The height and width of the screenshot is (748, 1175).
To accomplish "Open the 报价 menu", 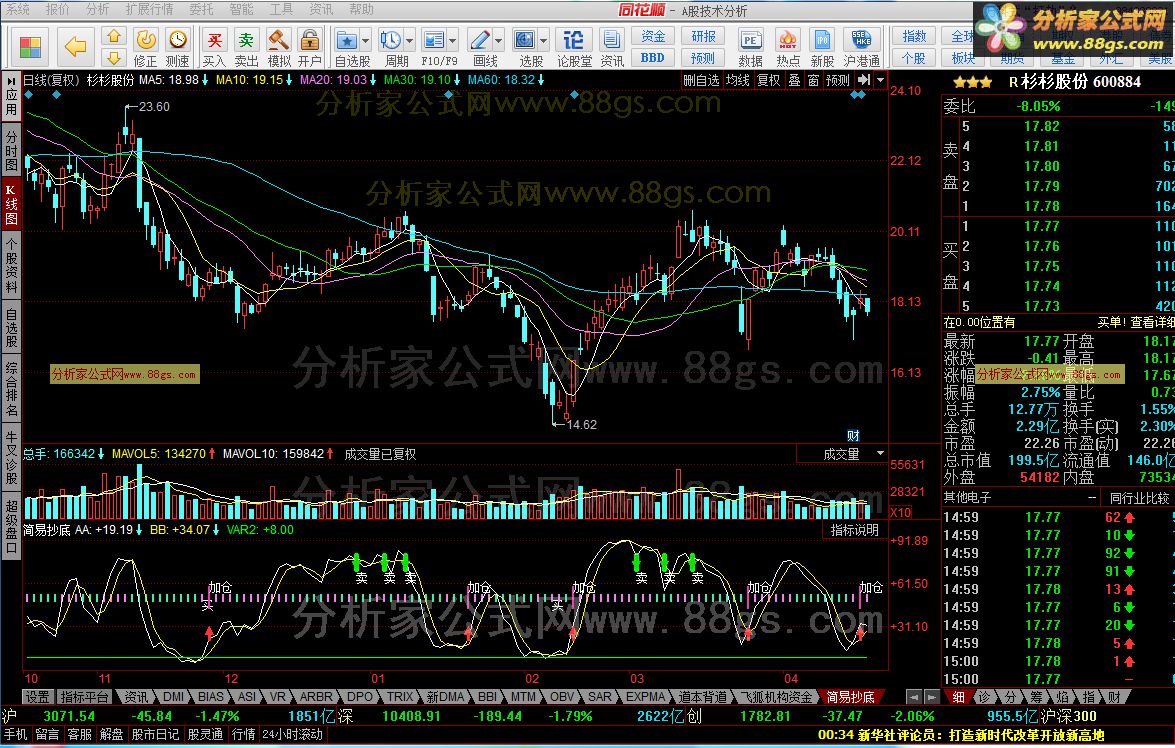I will pos(57,9).
